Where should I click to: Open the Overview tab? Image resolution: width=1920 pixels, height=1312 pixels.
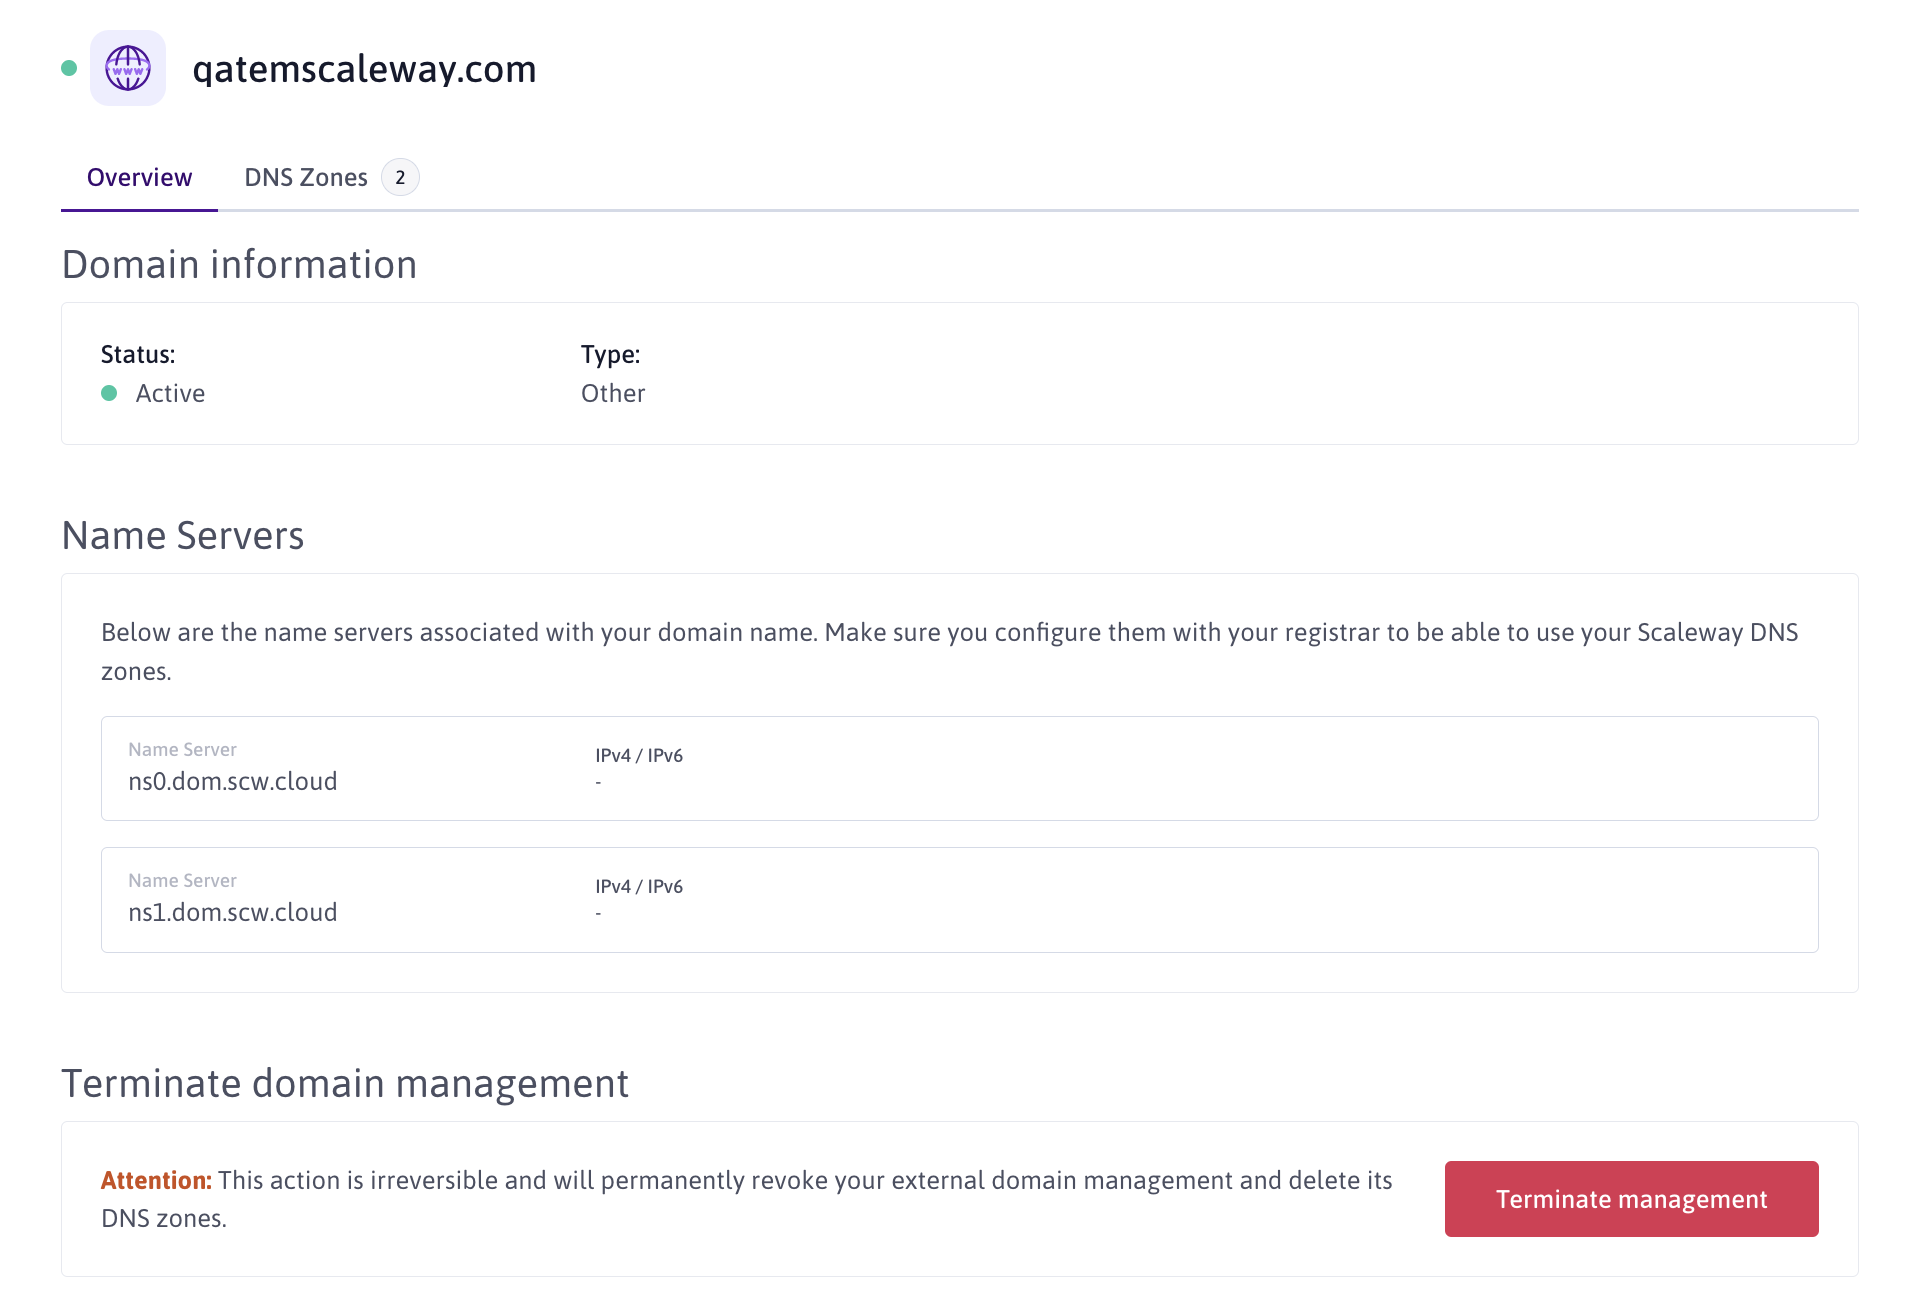139,177
